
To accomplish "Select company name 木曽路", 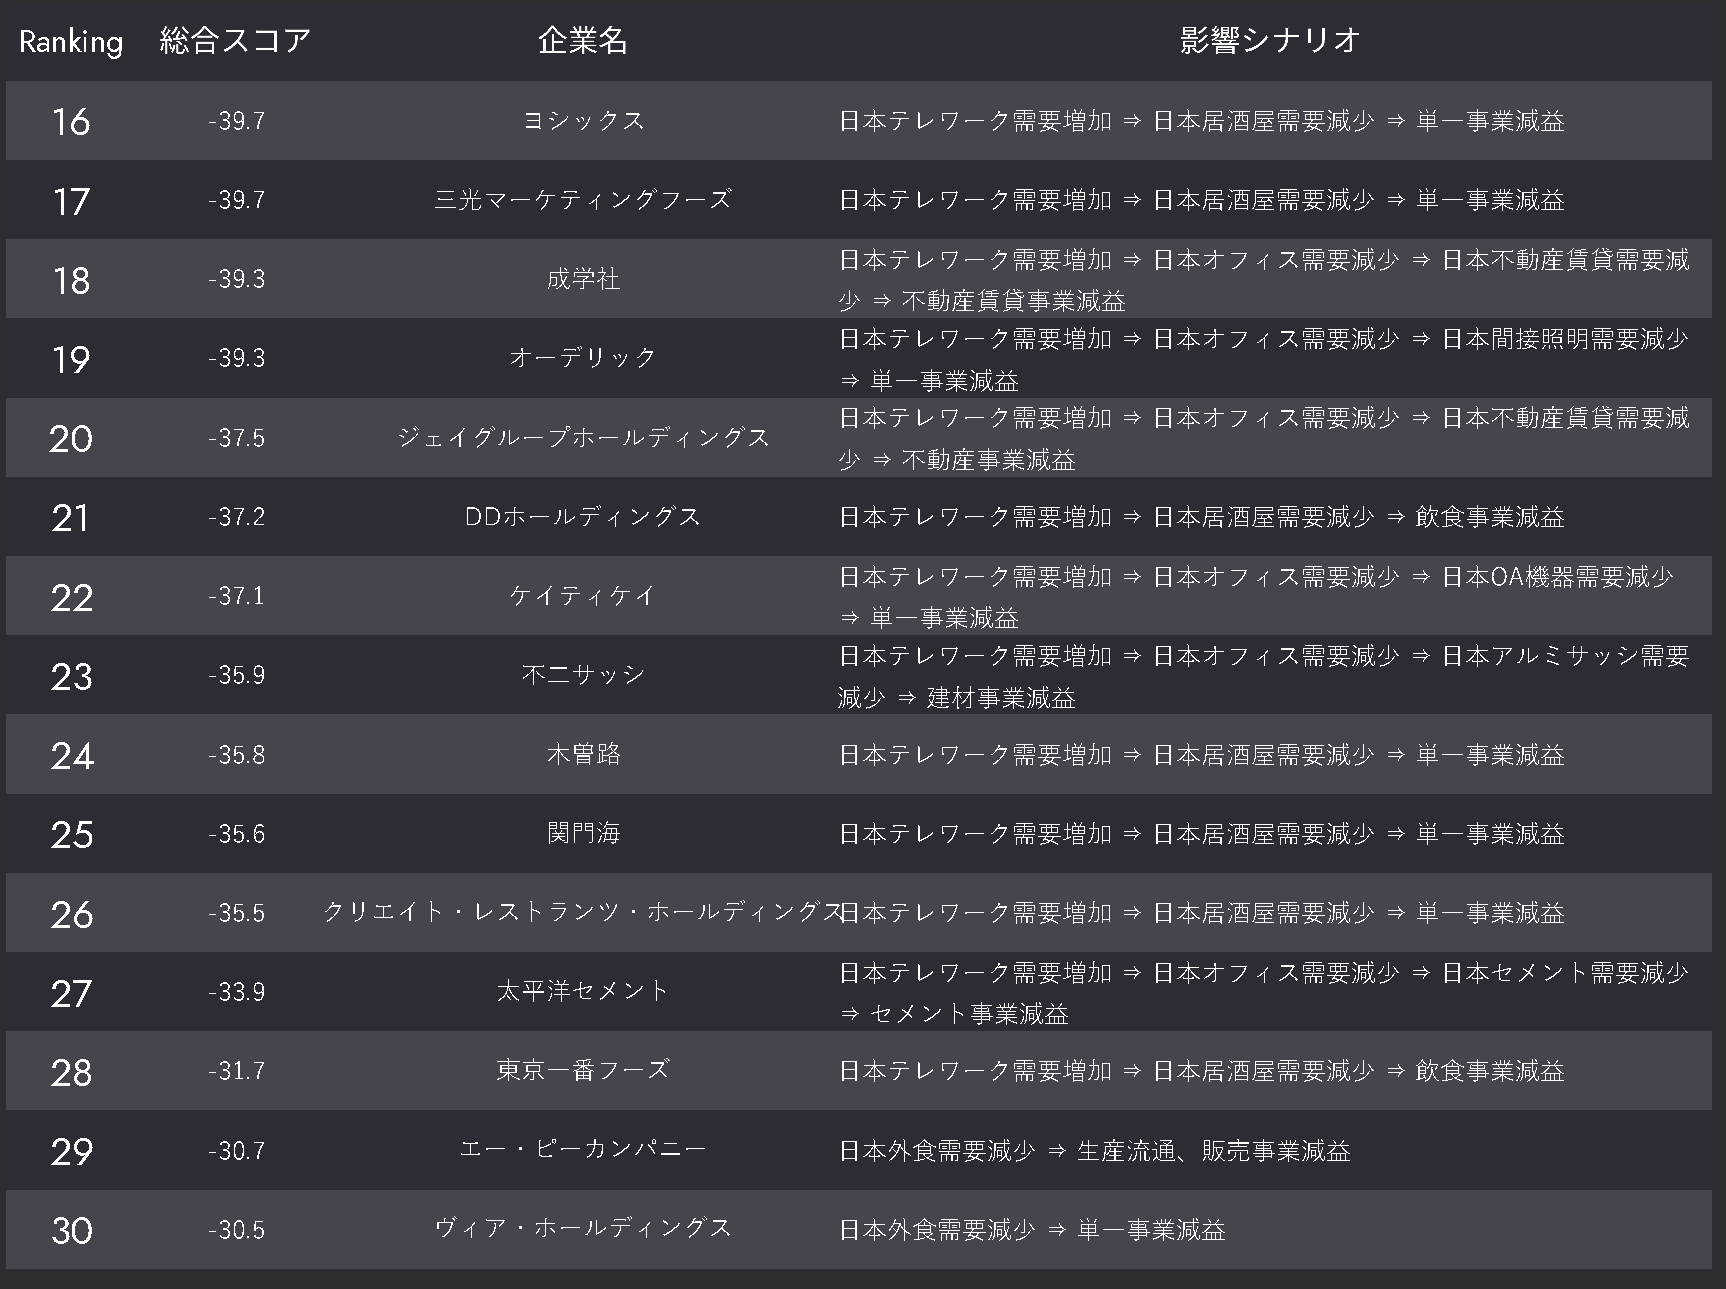I will (x=583, y=754).
